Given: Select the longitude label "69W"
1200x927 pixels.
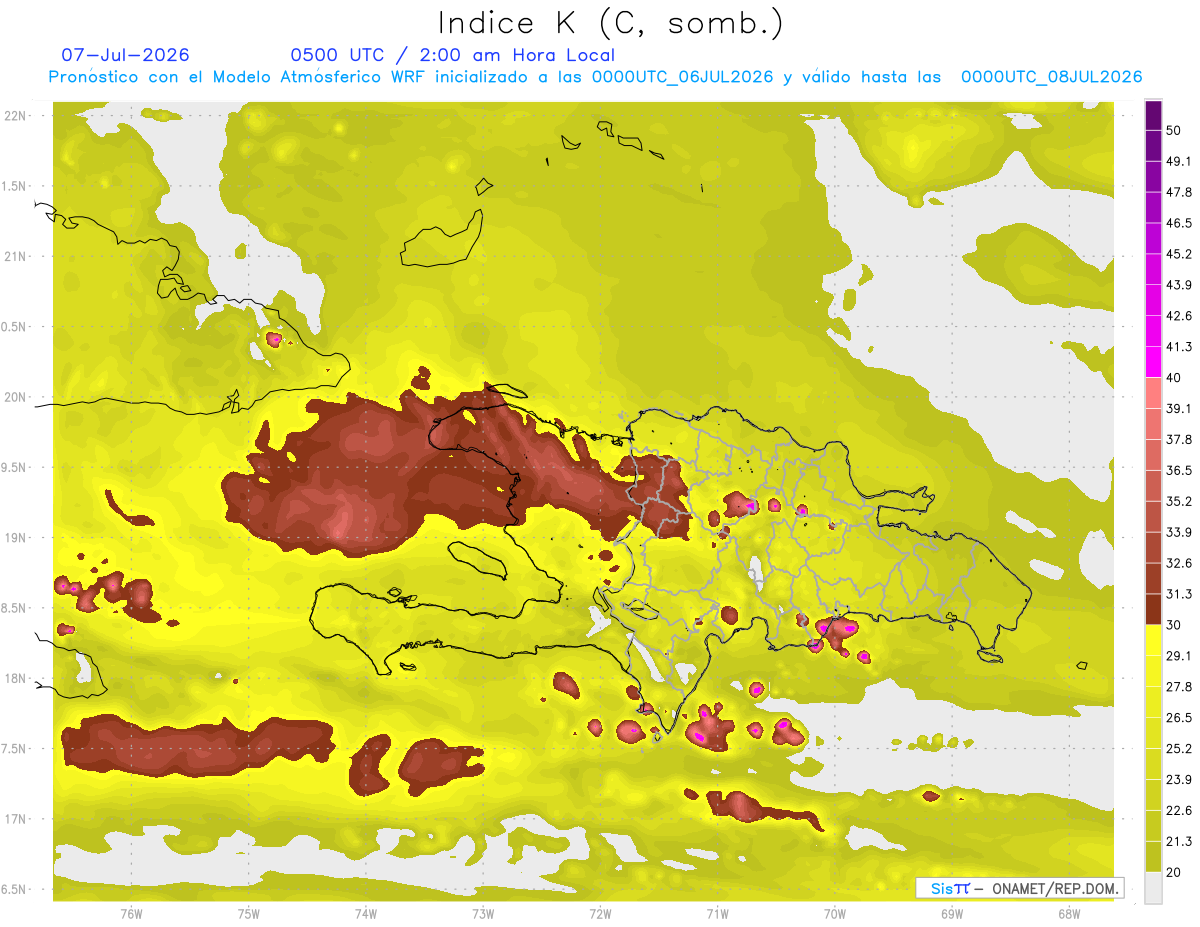Looking at the screenshot, I should (952, 914).
